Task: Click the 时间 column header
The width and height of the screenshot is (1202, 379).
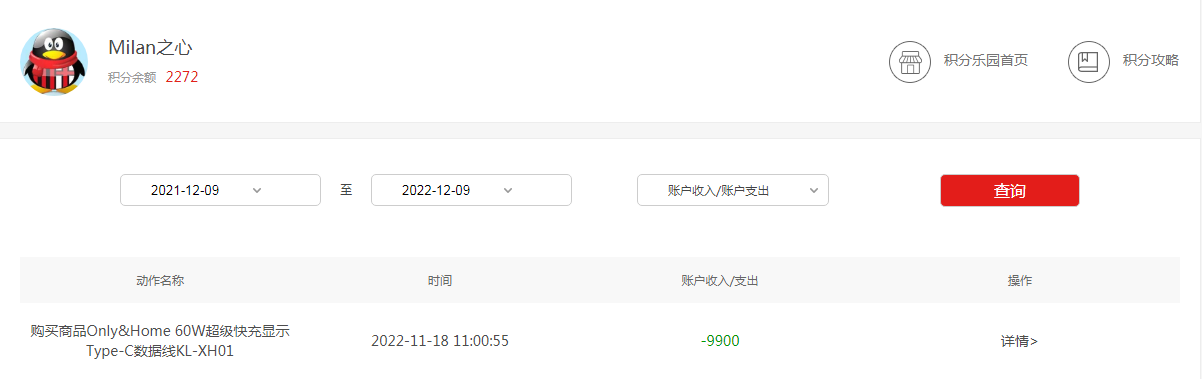Action: [440, 281]
